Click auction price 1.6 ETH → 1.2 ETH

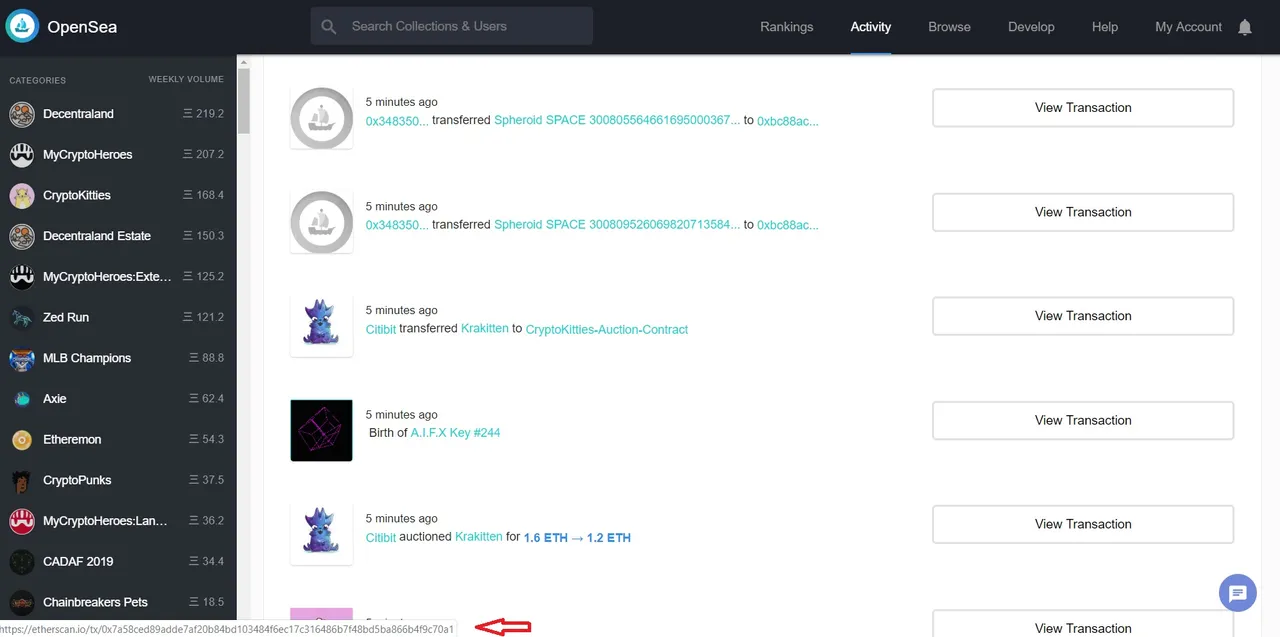(x=577, y=538)
